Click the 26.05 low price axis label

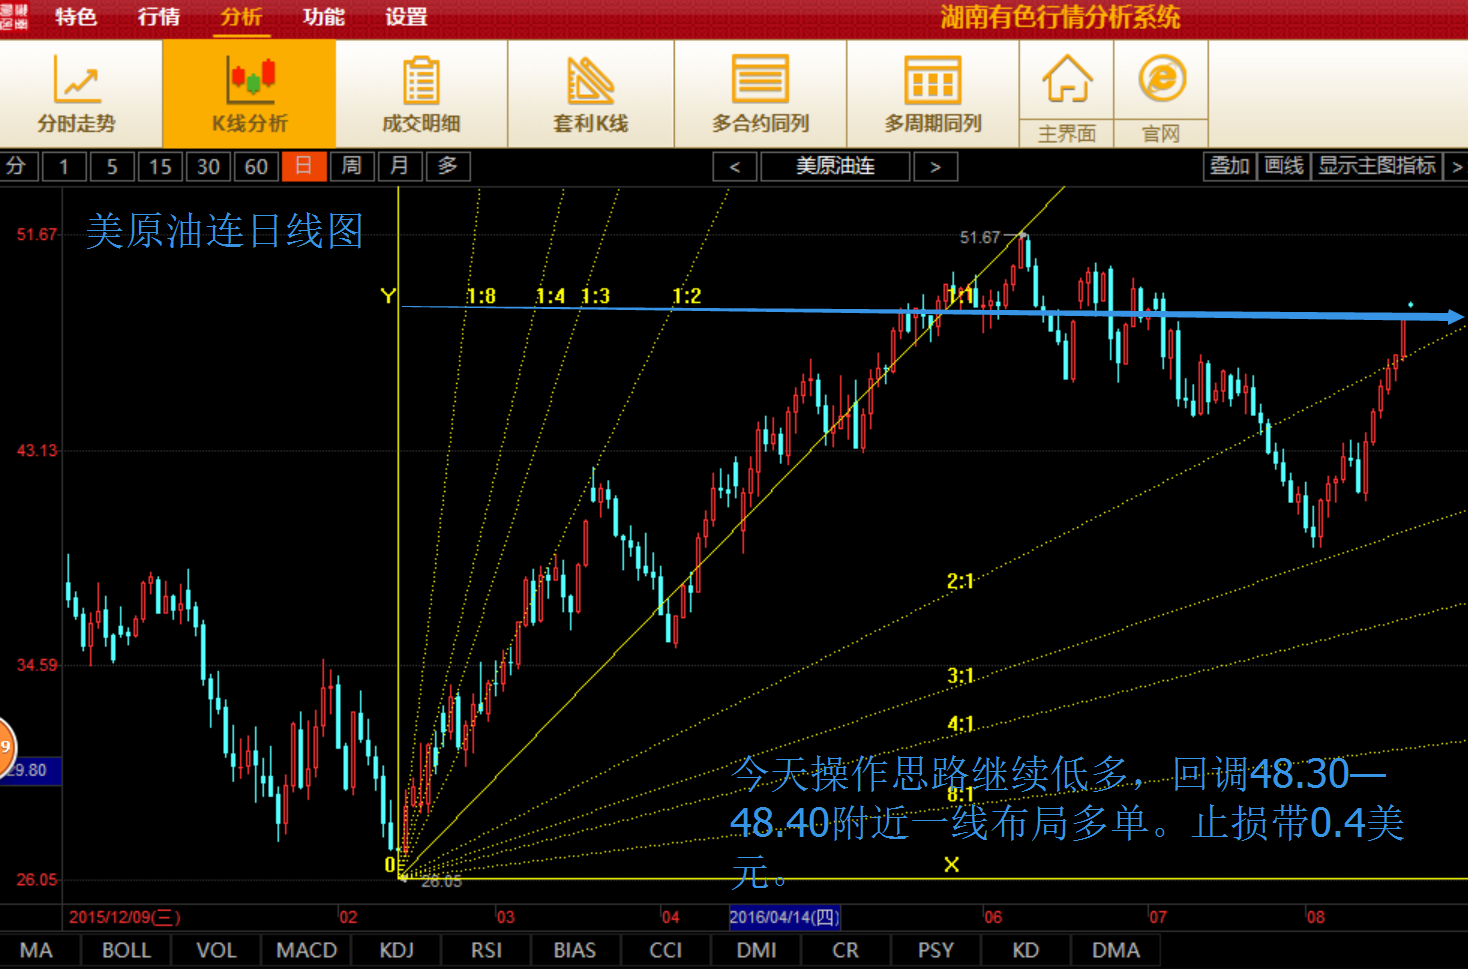pos(37,880)
